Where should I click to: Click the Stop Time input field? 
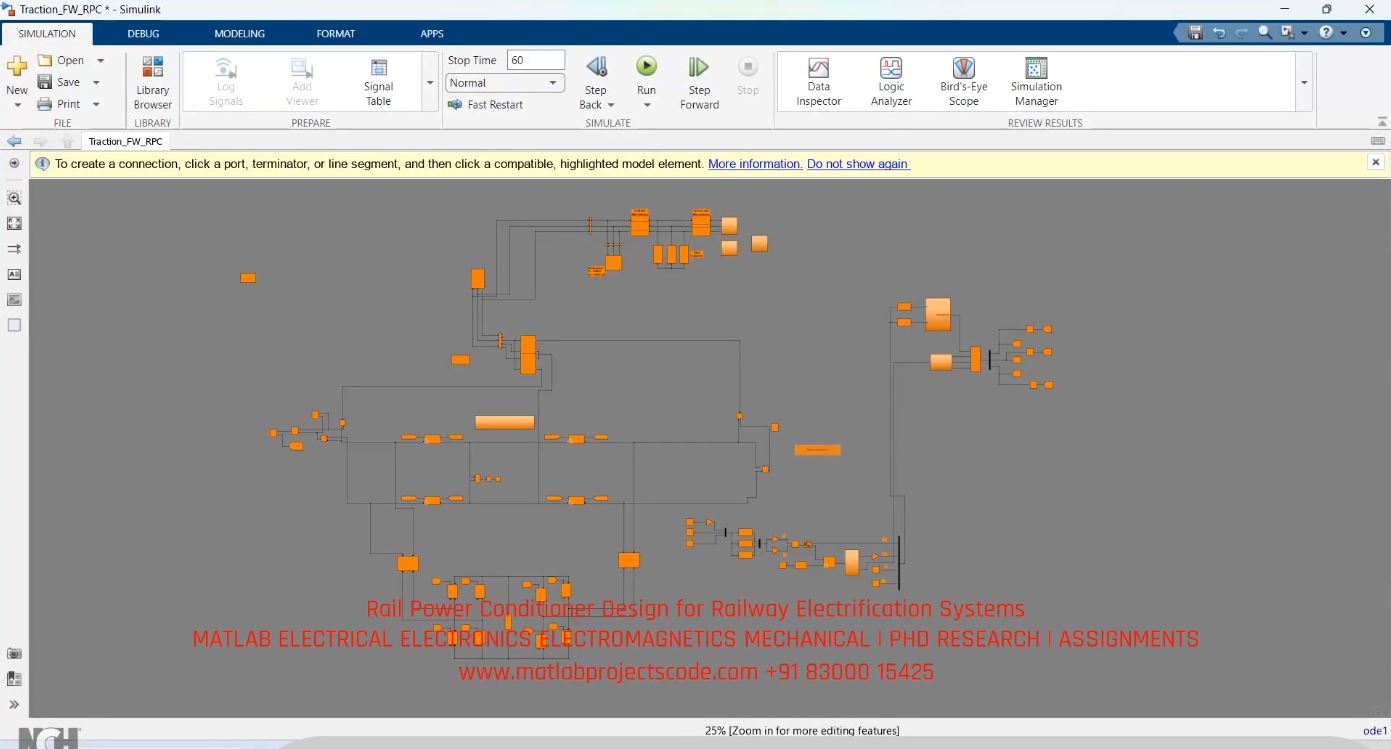(536, 60)
